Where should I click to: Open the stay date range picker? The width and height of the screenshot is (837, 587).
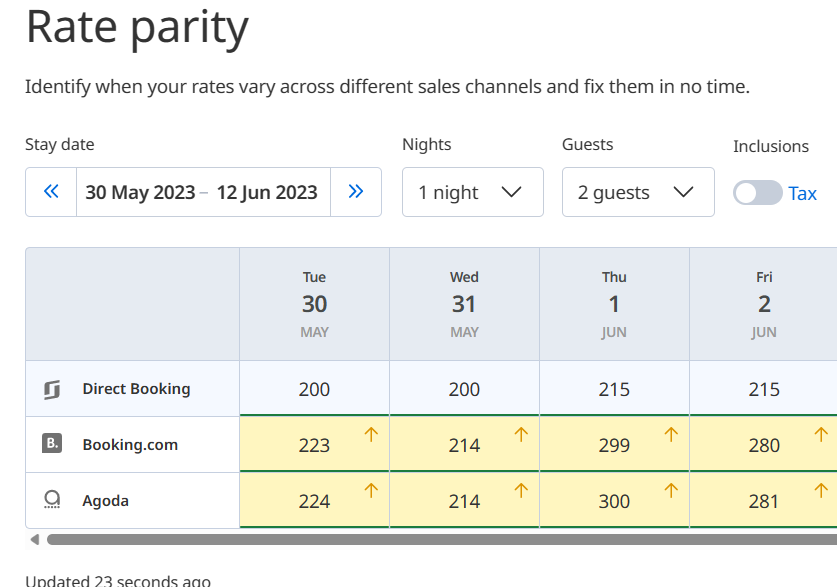pyautogui.click(x=203, y=192)
